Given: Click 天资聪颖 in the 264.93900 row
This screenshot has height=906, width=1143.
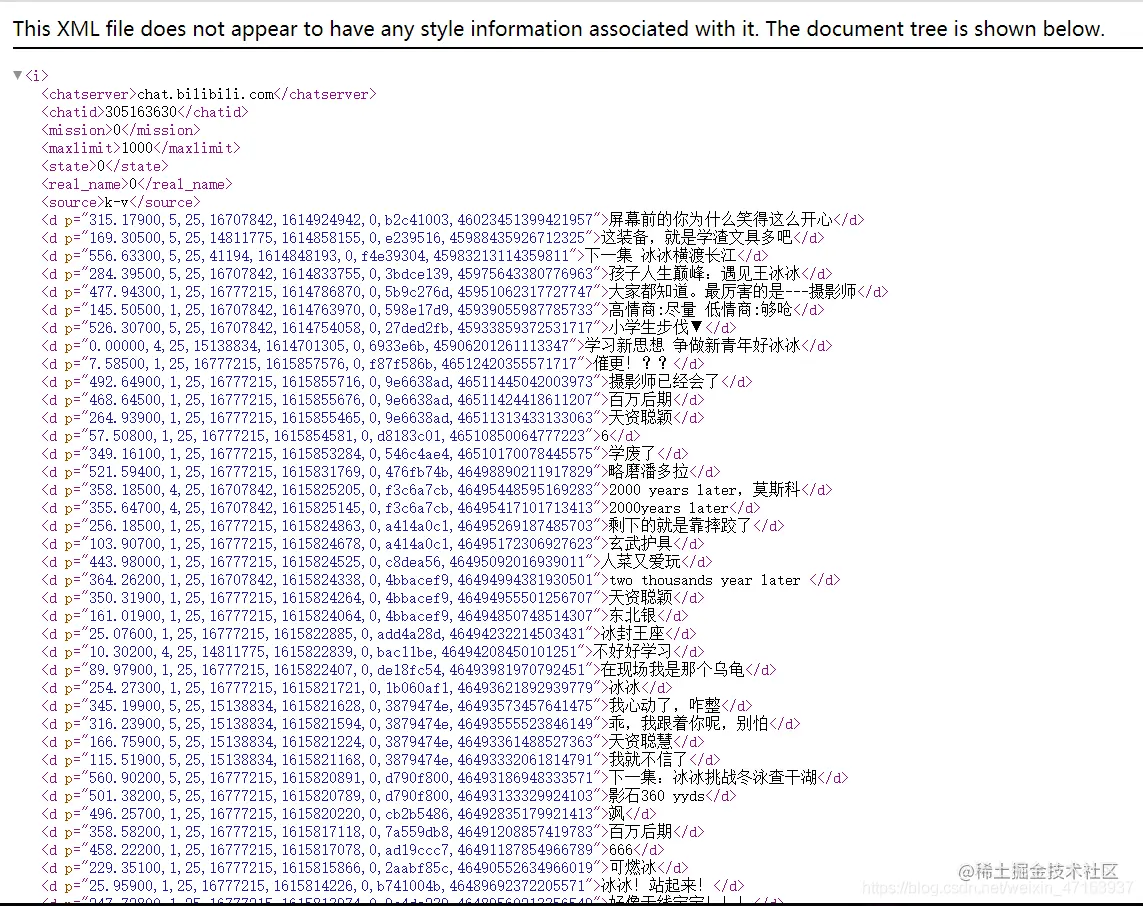Looking at the screenshot, I should point(641,418).
